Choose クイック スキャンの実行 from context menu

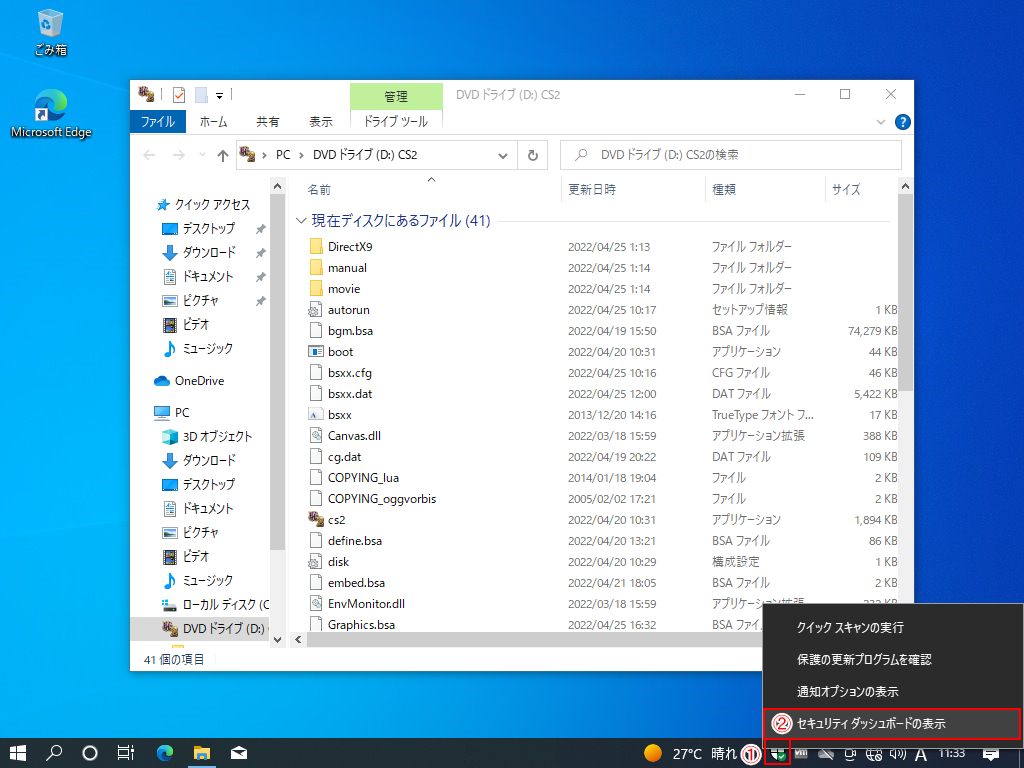click(x=850, y=627)
